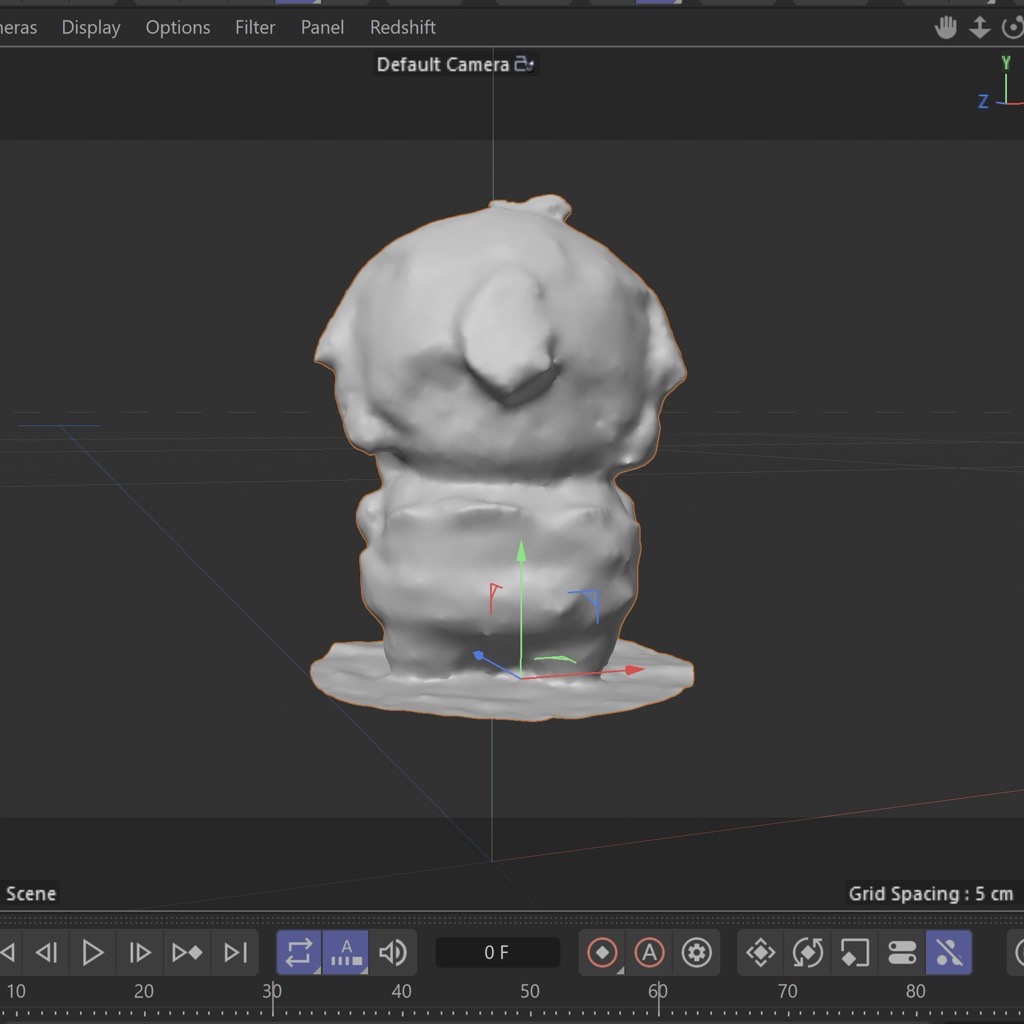Toggle the autokeying A button
This screenshot has width=1024, height=1024.
pyautogui.click(x=649, y=953)
